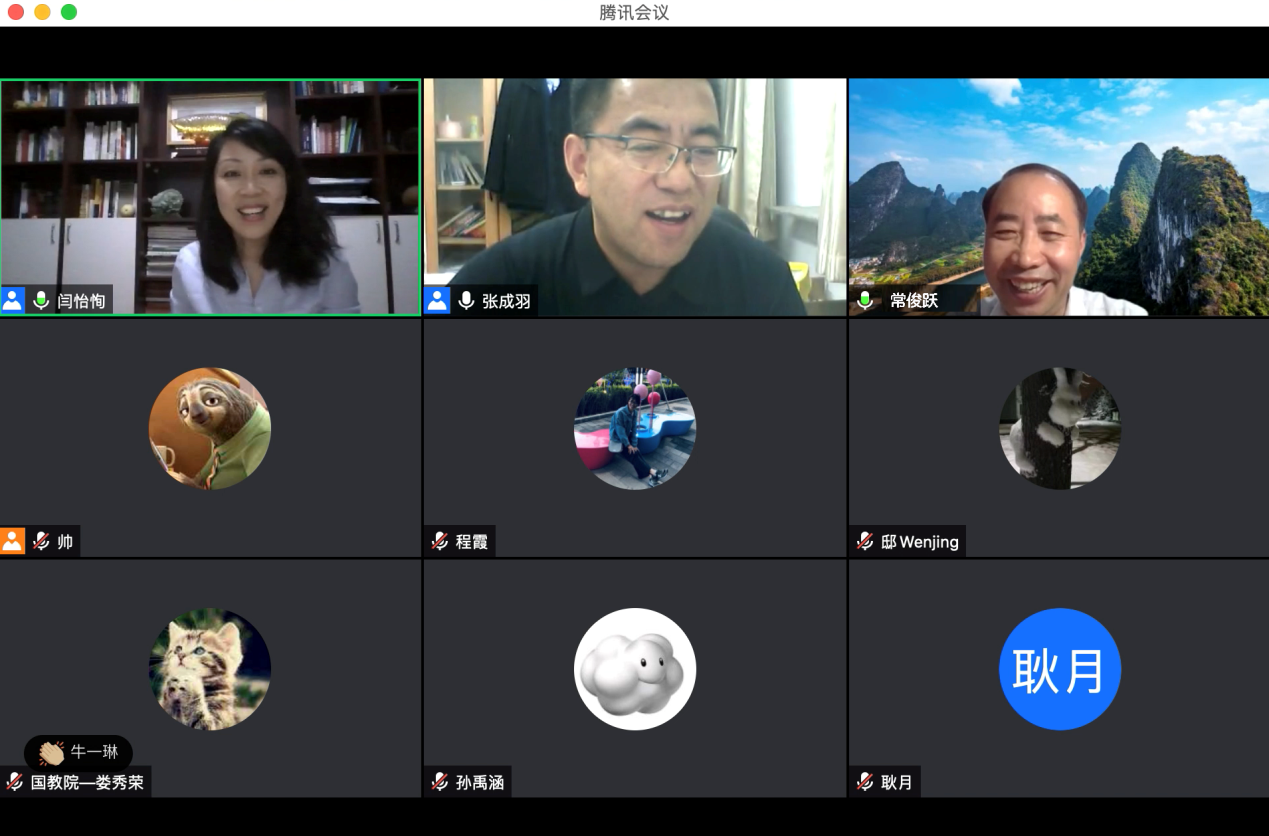The height and width of the screenshot is (836, 1269).
Task: Select the blue 耿月 text avatar
Action: pyautogui.click(x=1060, y=669)
